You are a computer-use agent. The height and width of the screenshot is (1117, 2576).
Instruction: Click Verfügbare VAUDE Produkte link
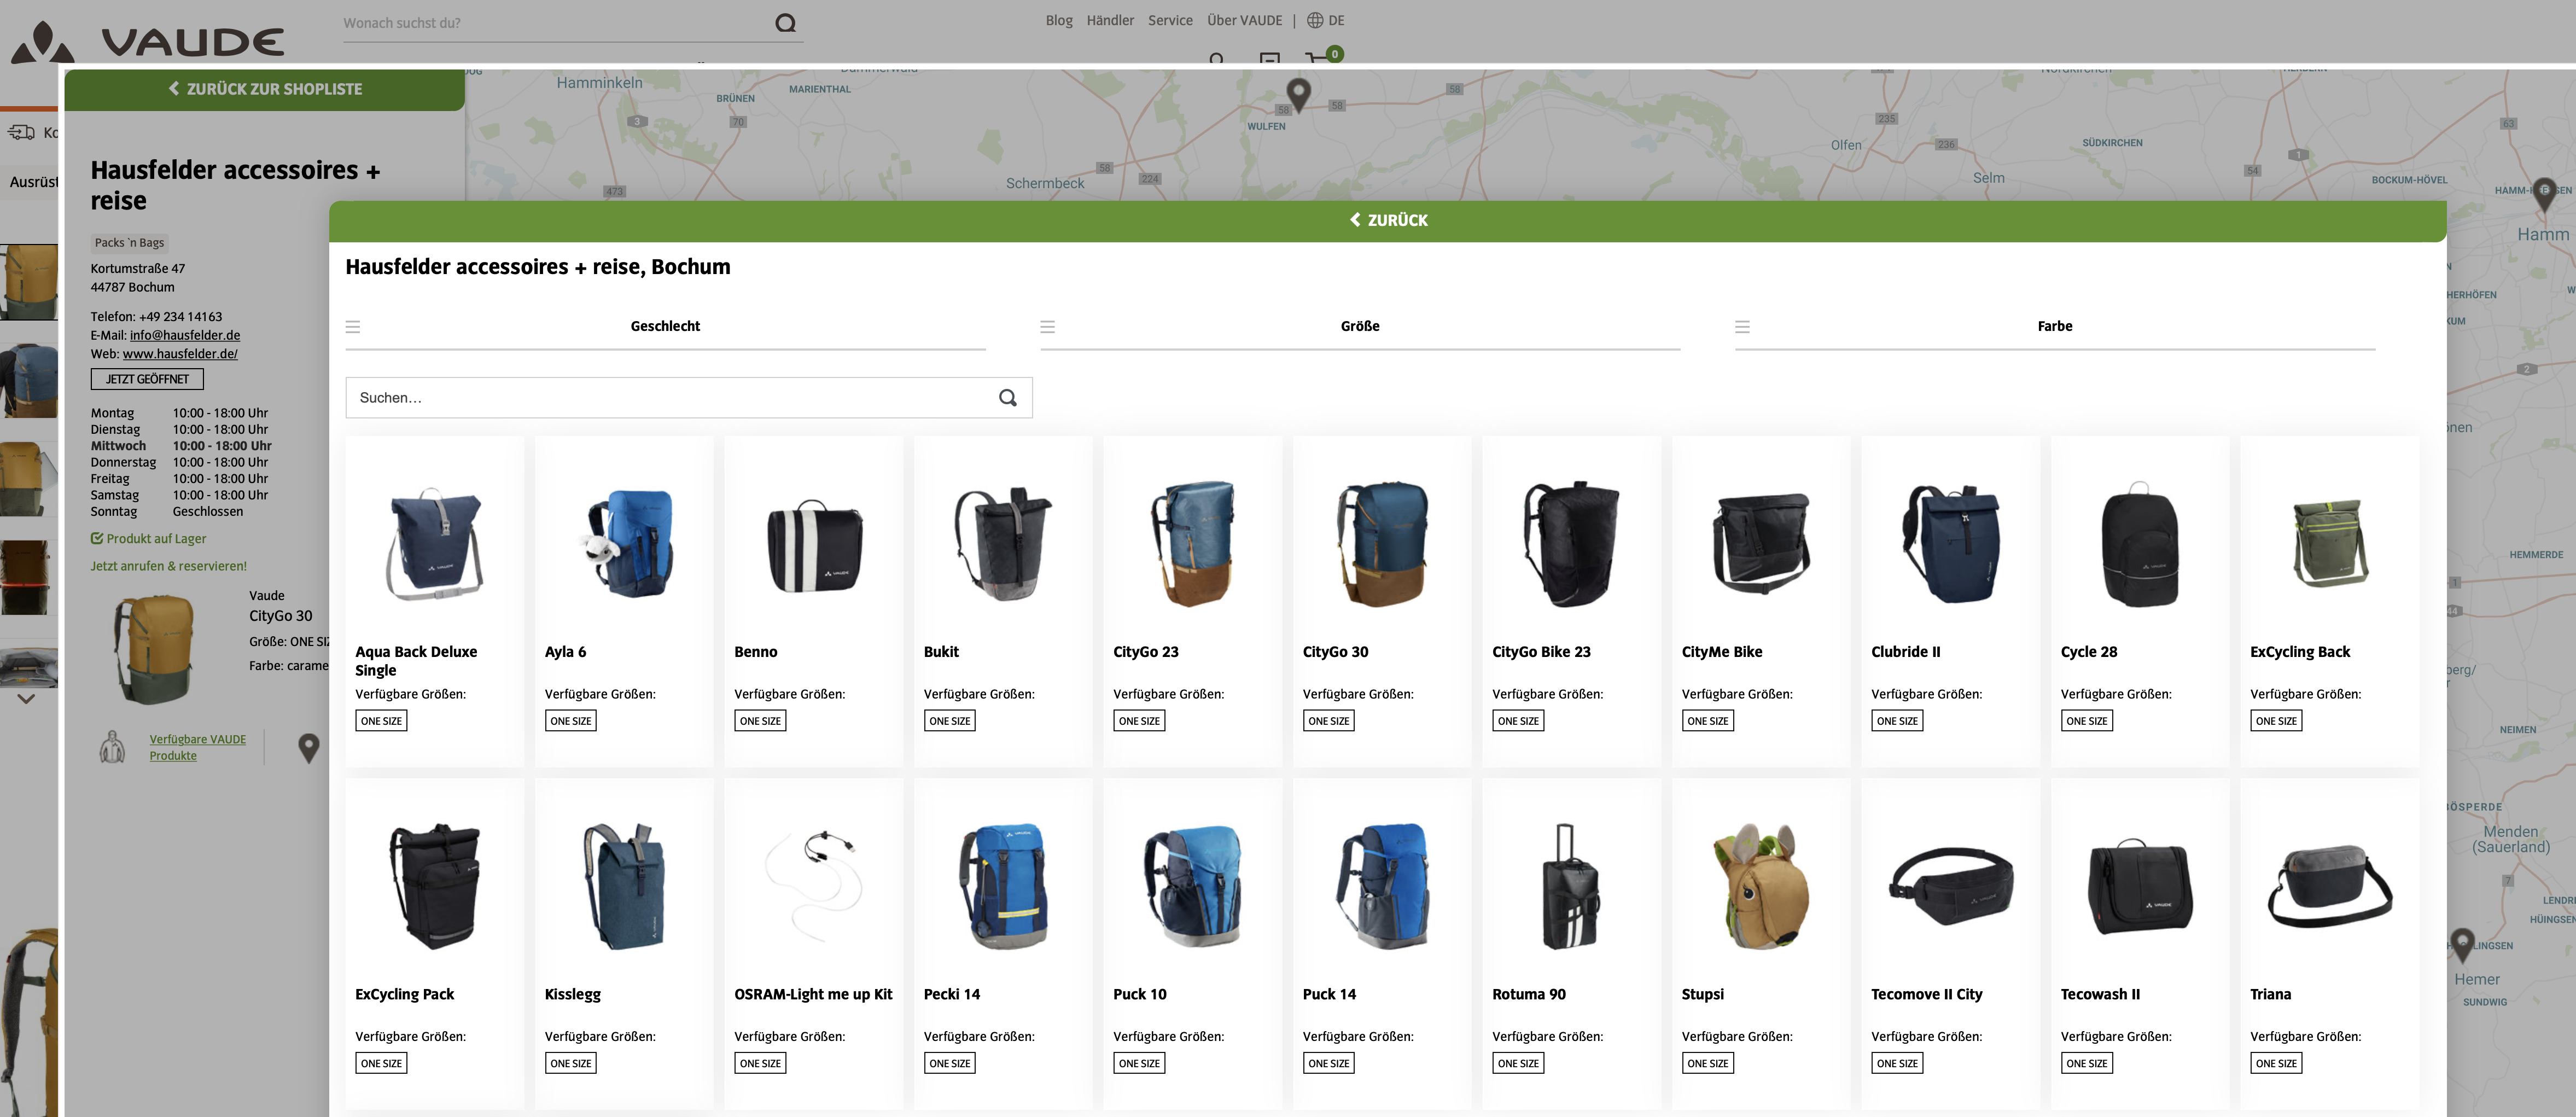198,747
